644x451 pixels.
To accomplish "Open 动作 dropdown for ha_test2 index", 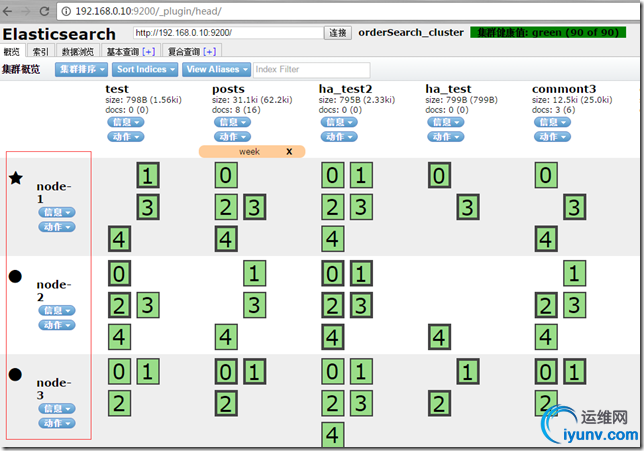I will [x=339, y=137].
